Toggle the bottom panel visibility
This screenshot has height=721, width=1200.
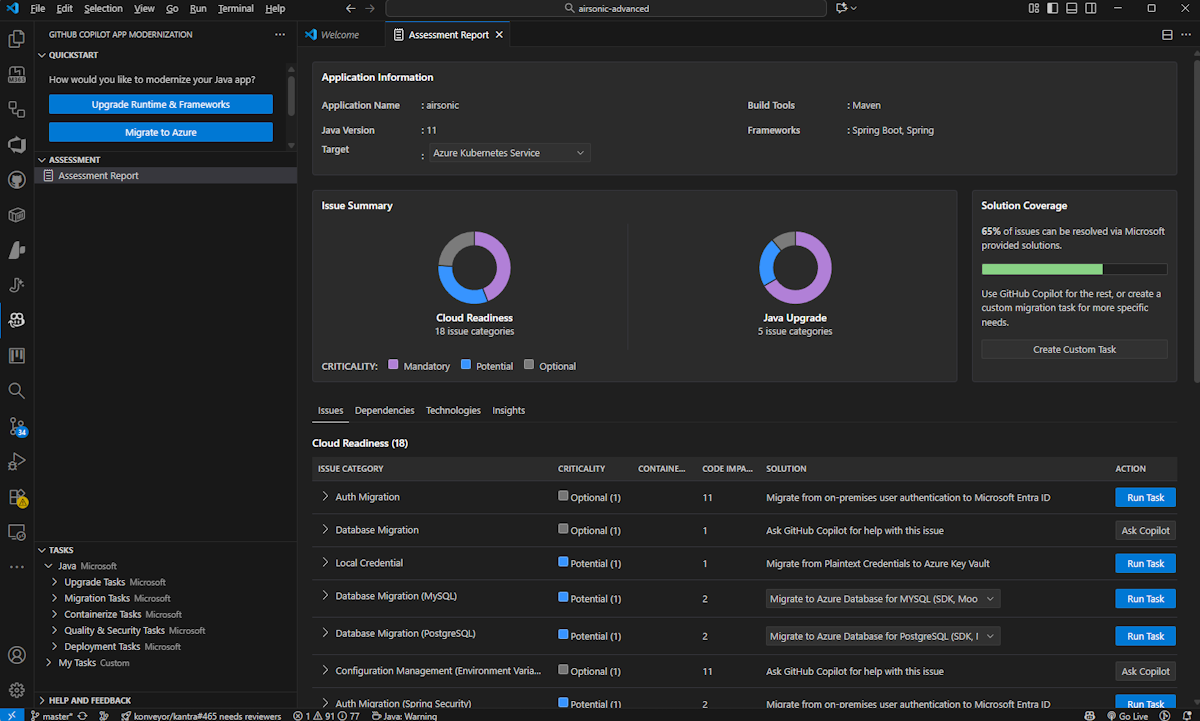tap(1071, 9)
